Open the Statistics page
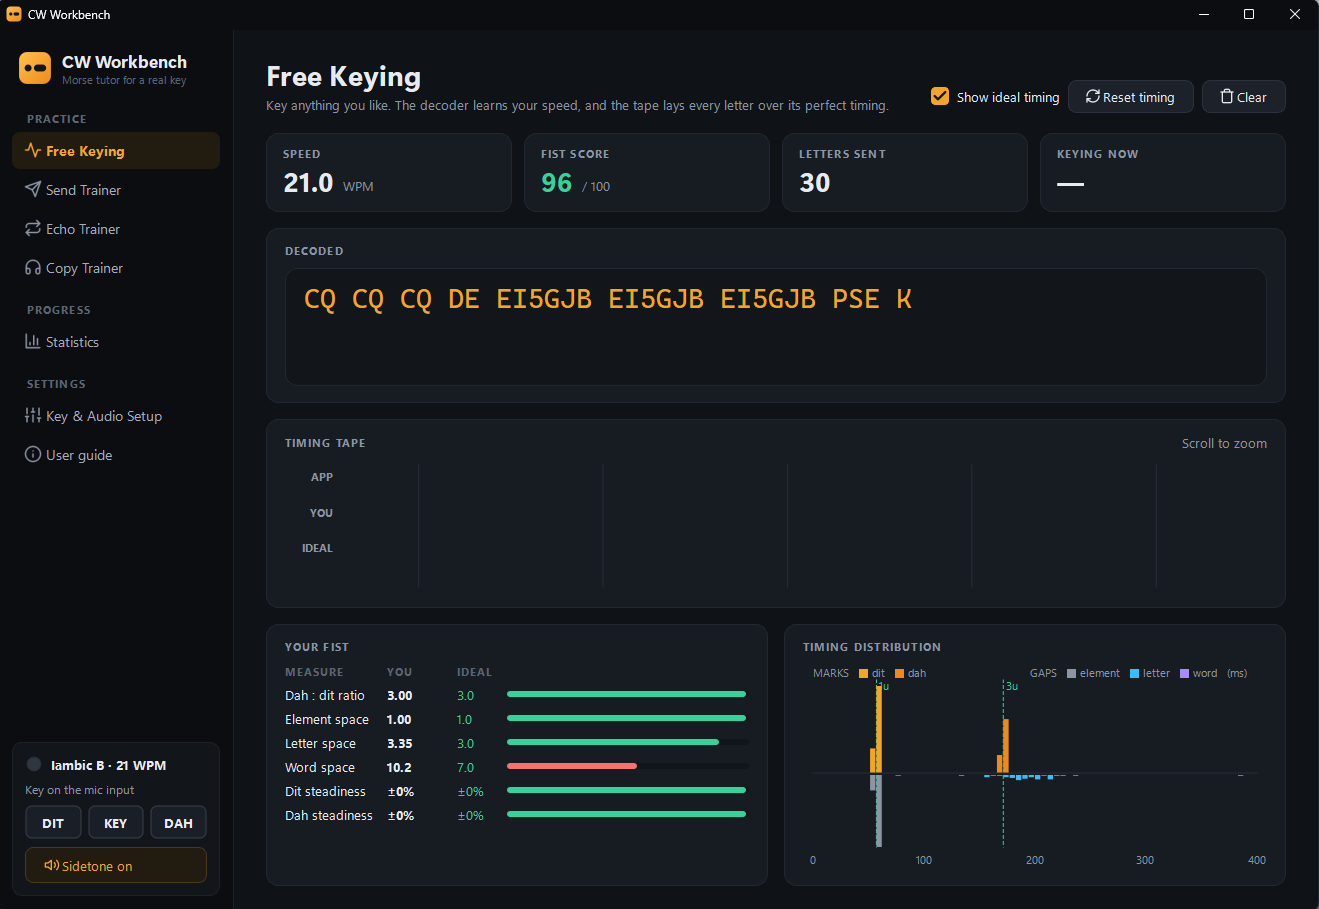This screenshot has width=1319, height=909. click(x=116, y=342)
